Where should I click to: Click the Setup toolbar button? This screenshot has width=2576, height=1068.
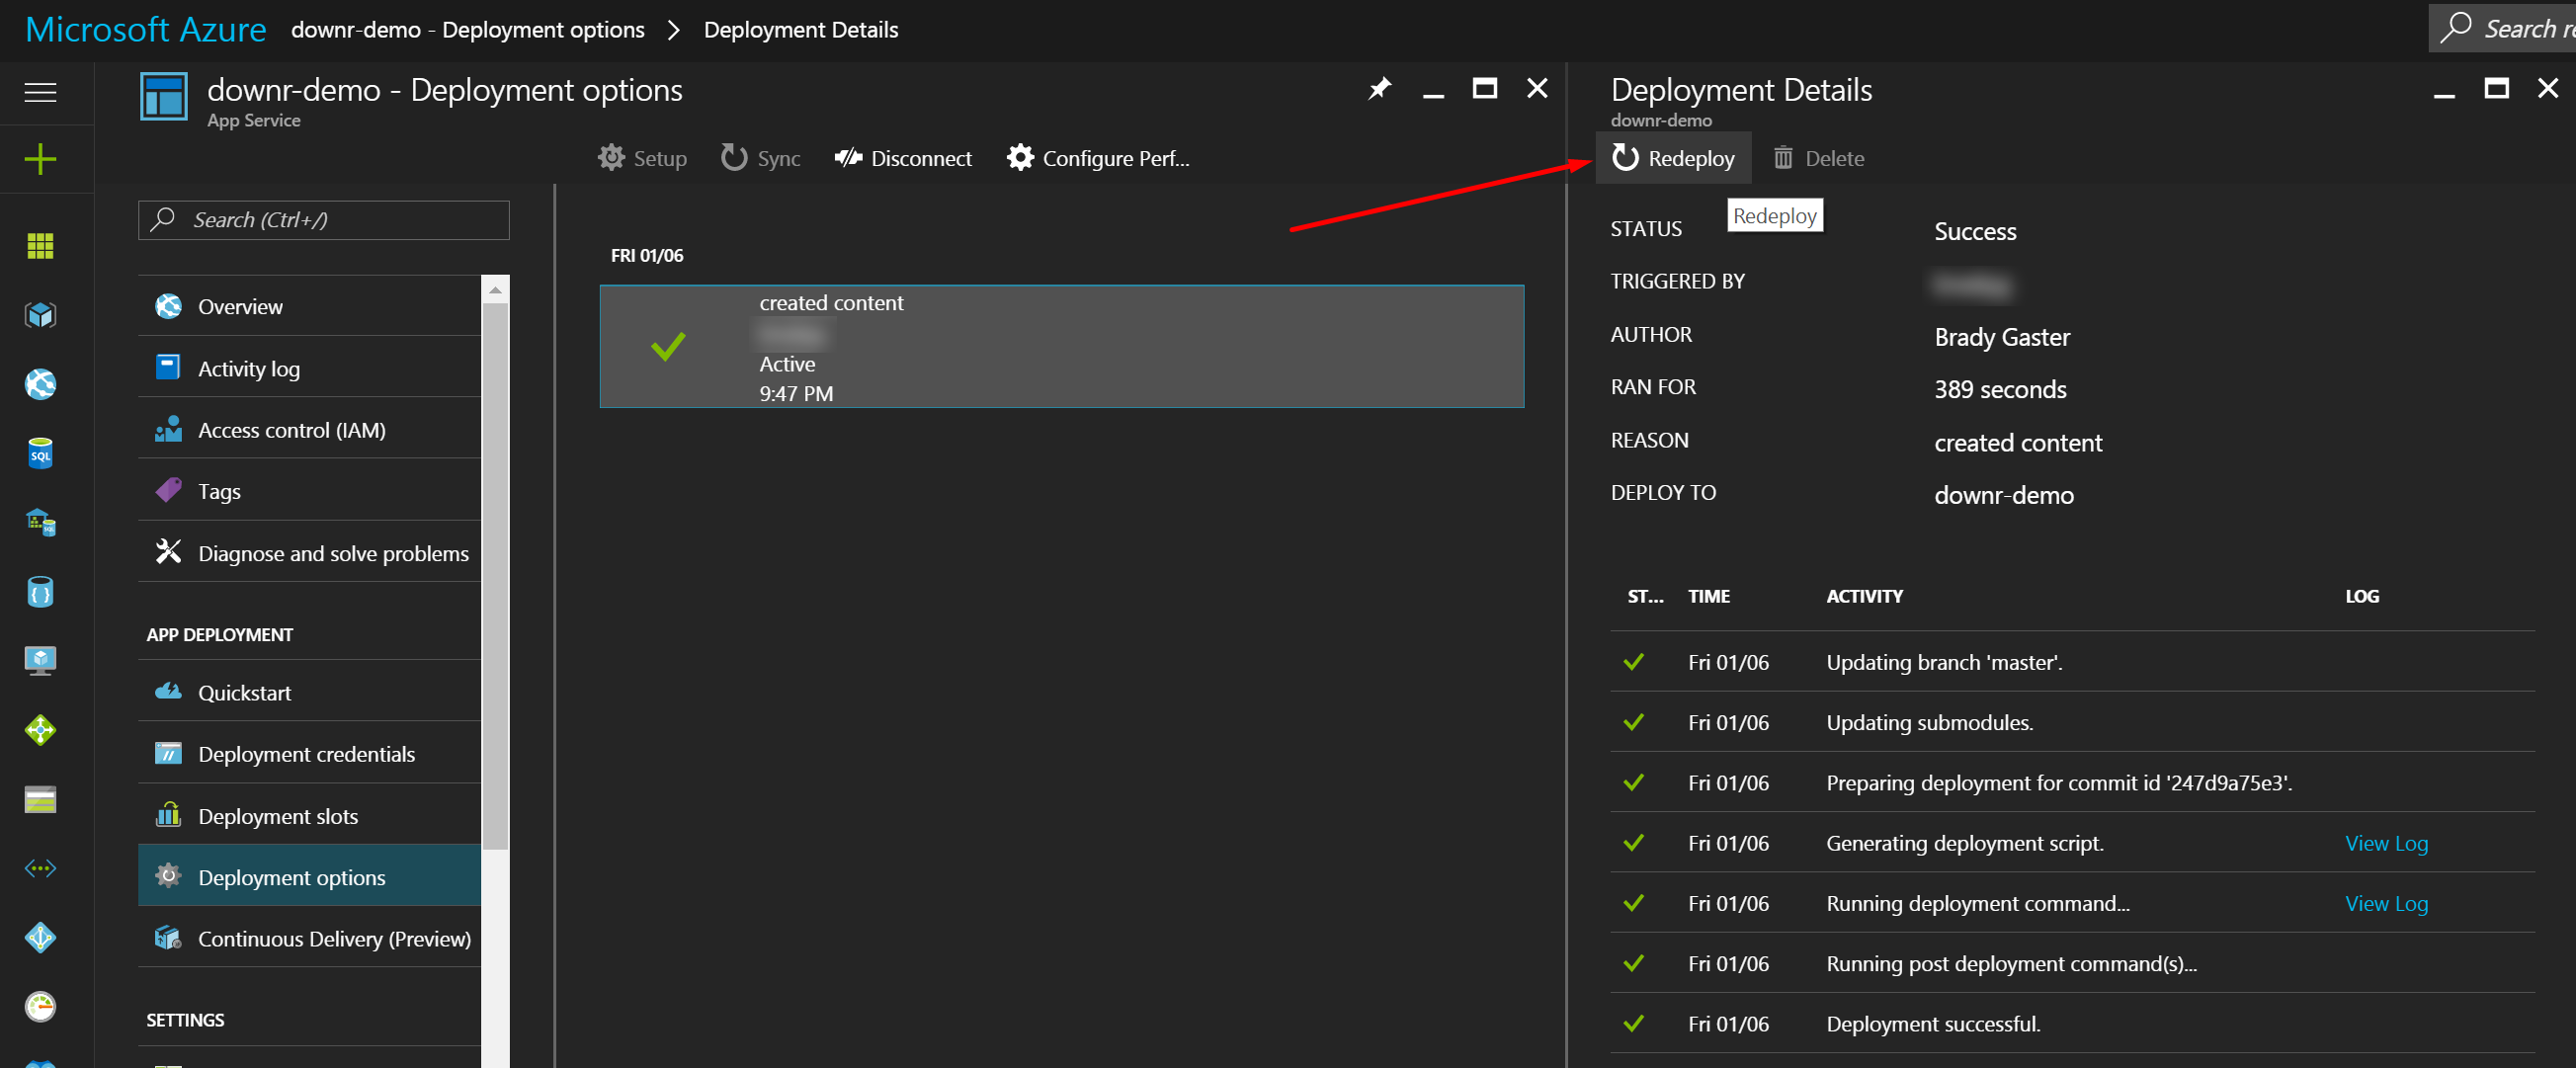pos(643,158)
